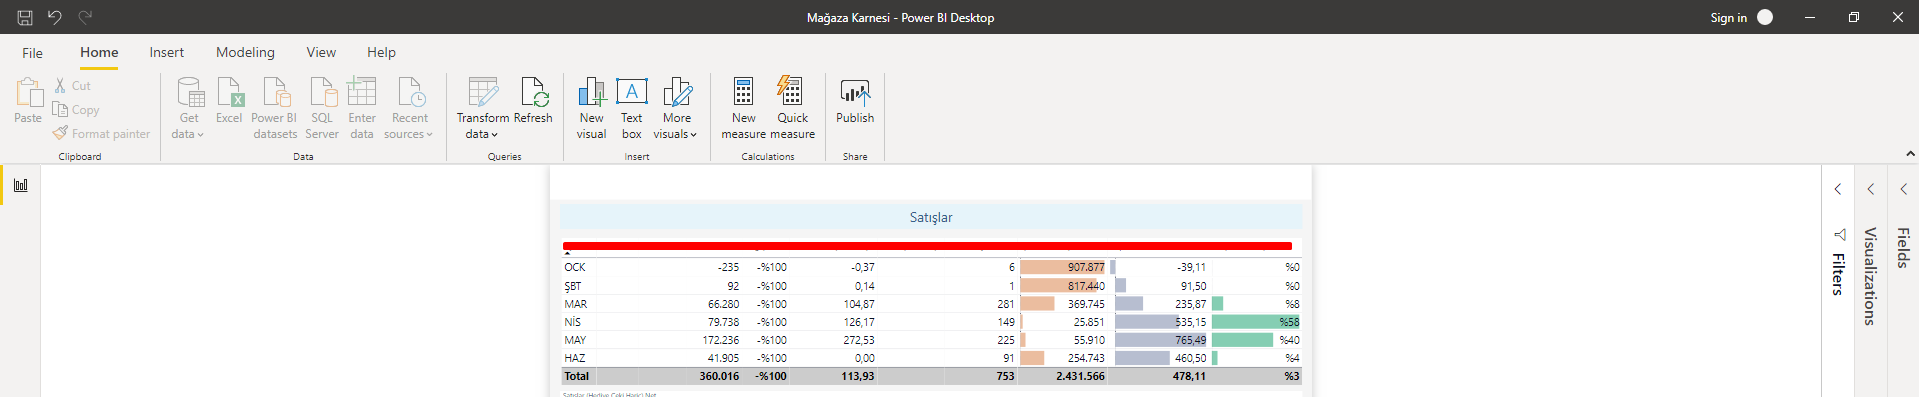Open the Enter data dialog
This screenshot has width=1919, height=397.
pos(362,108)
